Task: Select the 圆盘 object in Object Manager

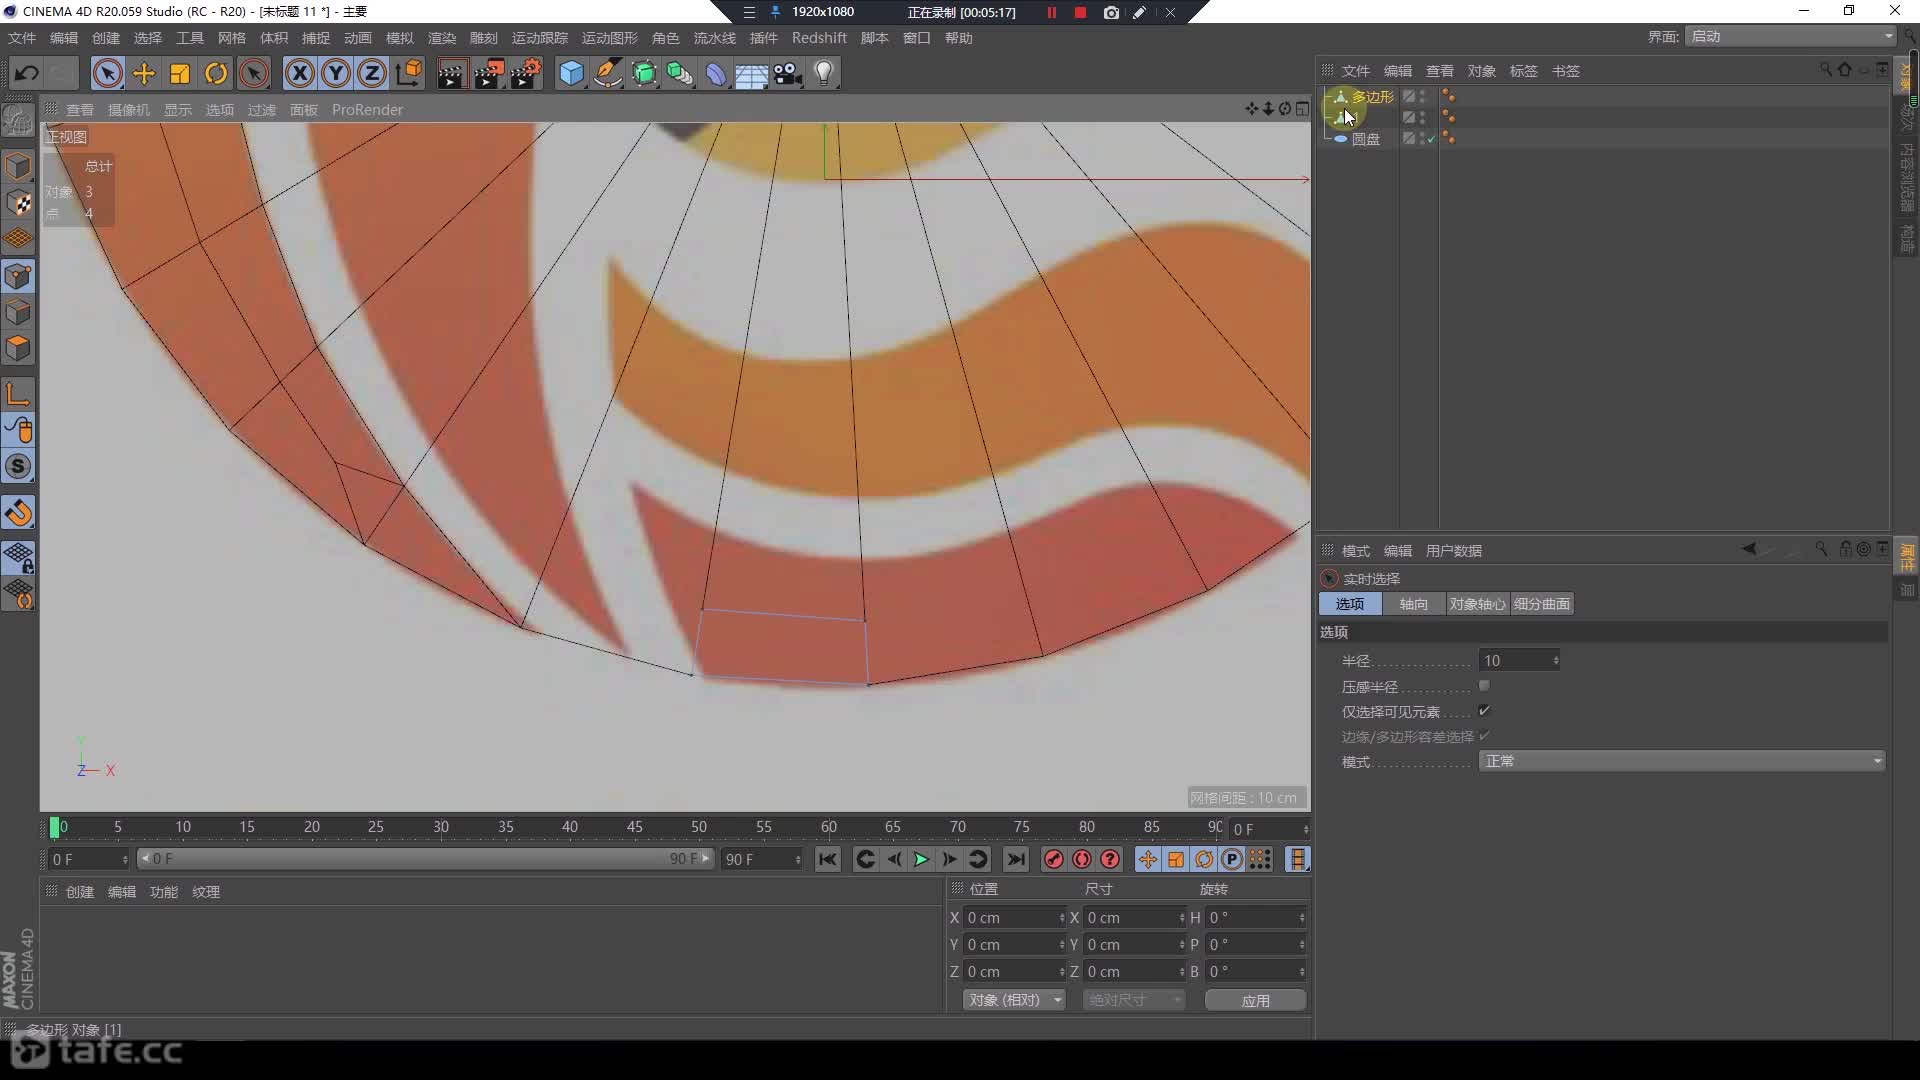Action: 1365,139
